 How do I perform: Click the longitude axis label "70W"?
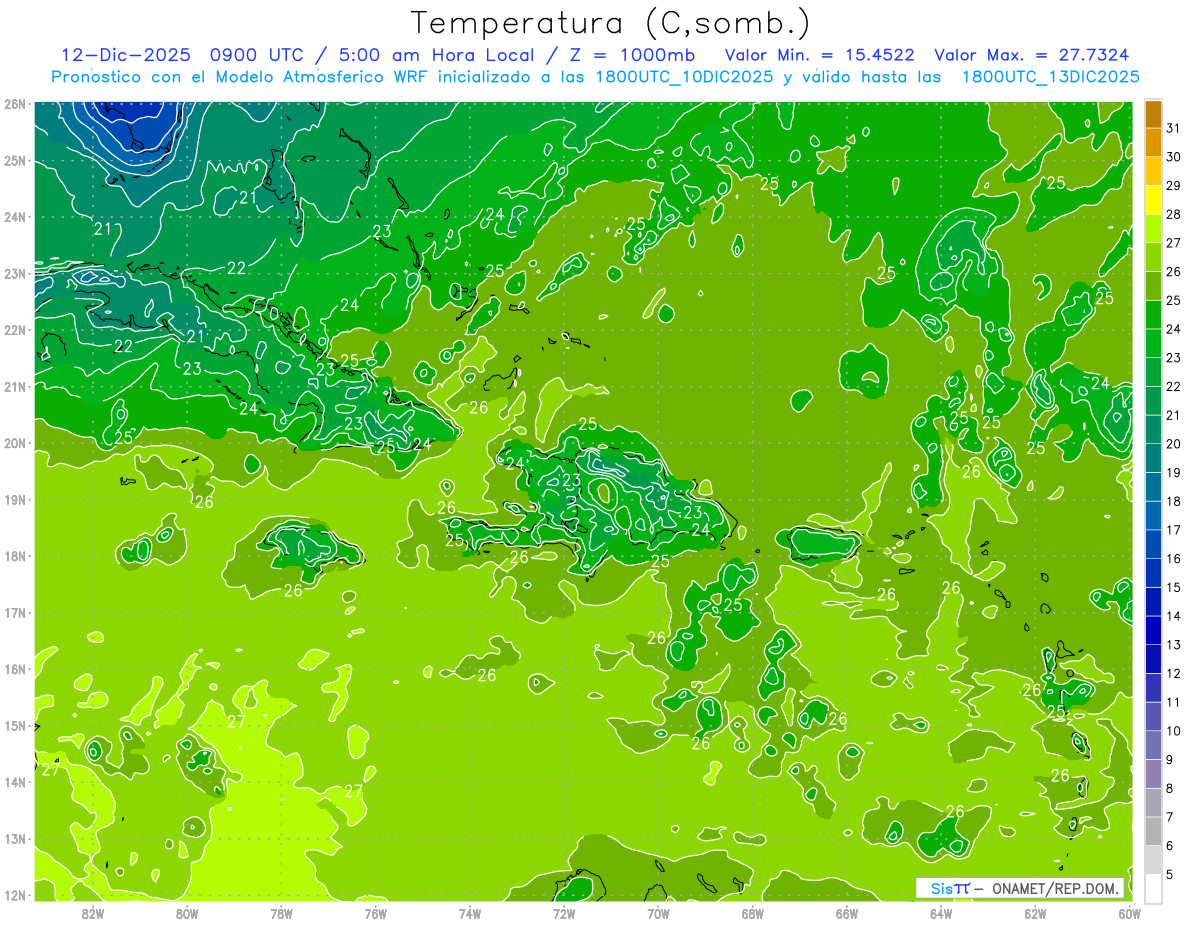(x=658, y=913)
